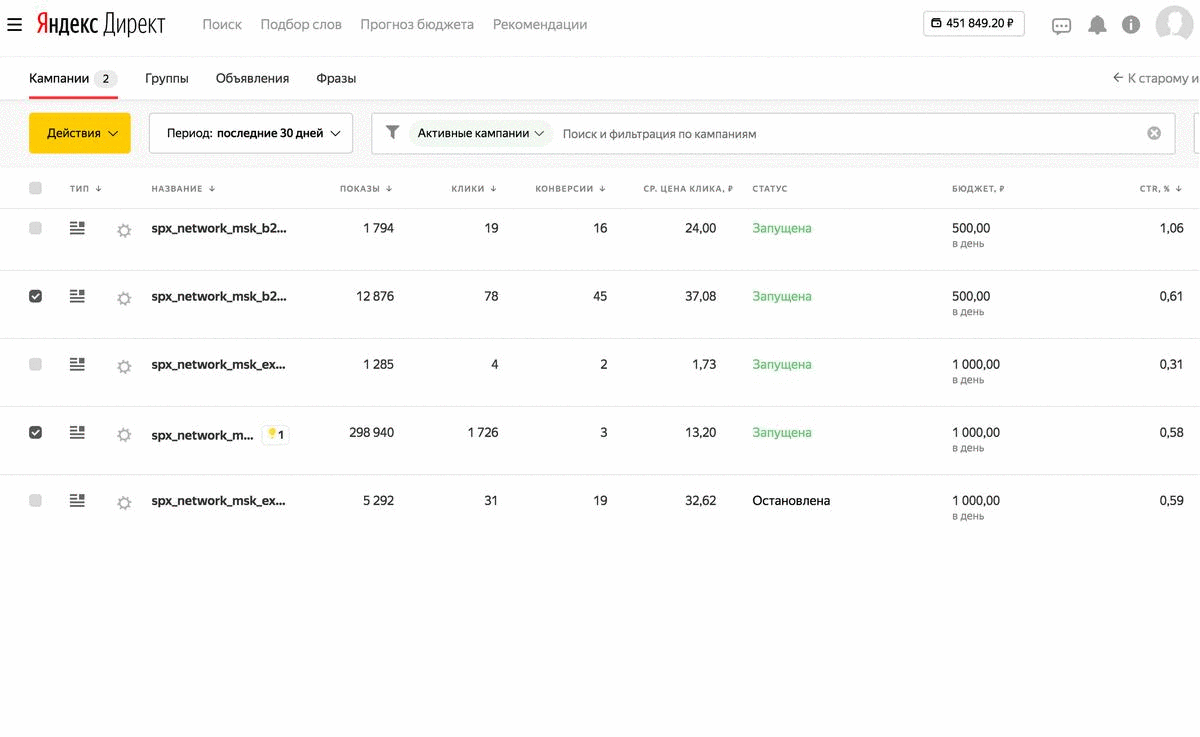1200x737 pixels.
Task: Clear the campaign search filter
Action: 1154,133
